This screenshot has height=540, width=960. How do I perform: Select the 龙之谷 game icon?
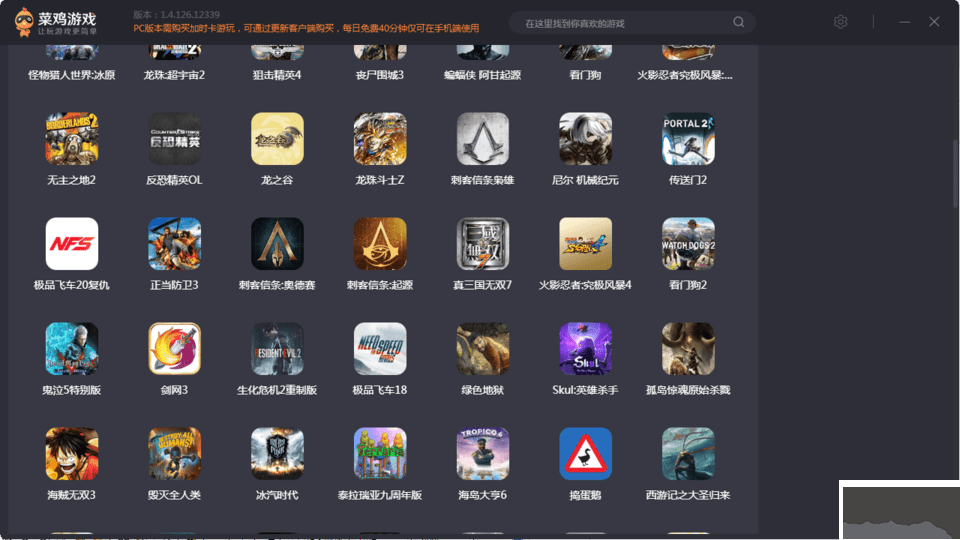point(277,138)
